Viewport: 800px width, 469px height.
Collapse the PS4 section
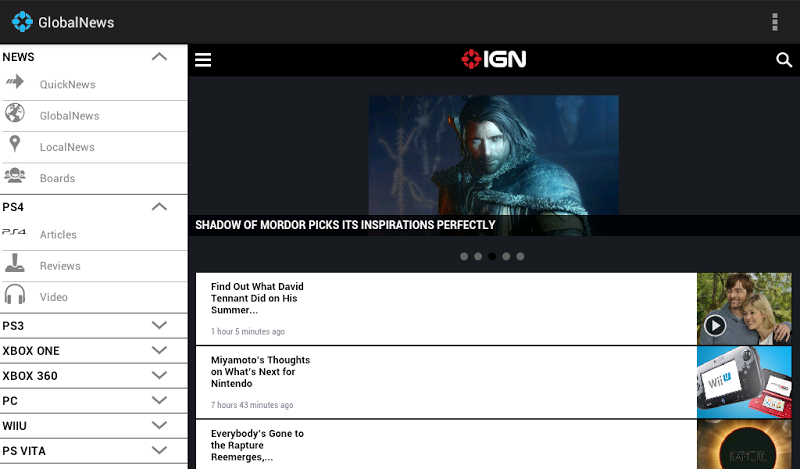coord(159,207)
